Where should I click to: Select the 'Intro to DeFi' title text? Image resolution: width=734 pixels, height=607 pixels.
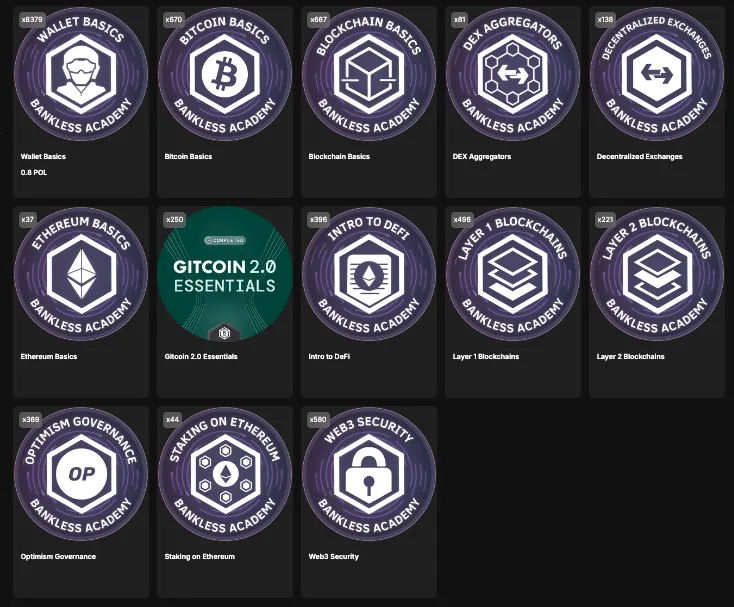coord(329,356)
